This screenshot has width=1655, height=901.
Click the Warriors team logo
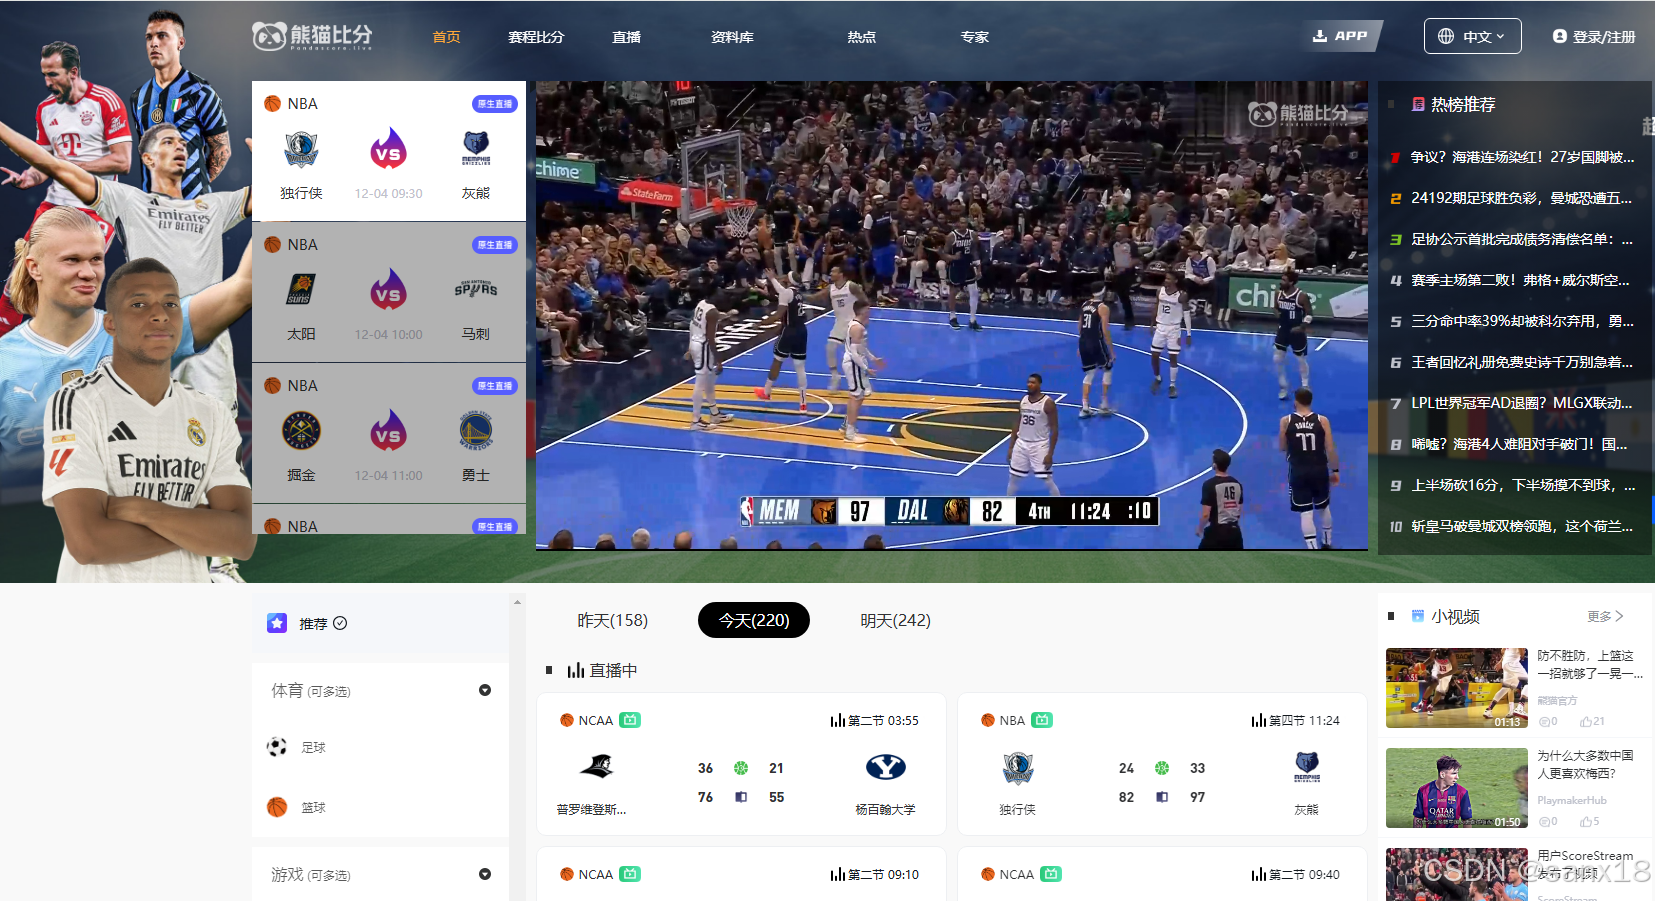[x=476, y=431]
